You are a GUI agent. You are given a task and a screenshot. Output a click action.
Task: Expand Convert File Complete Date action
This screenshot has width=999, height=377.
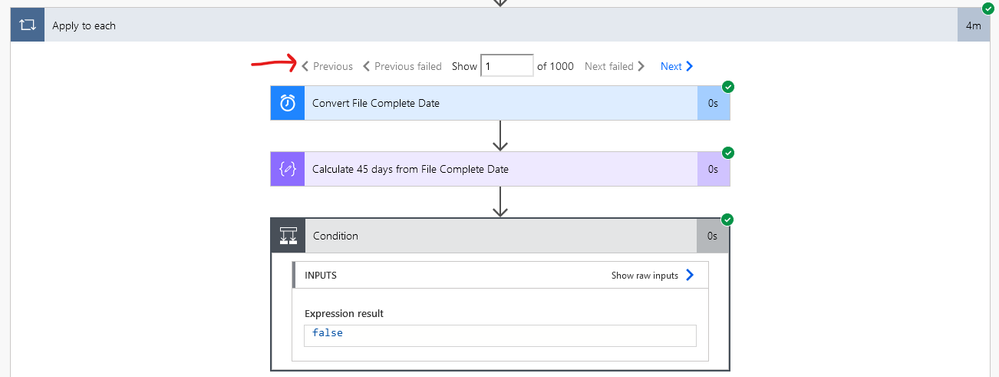pyautogui.click(x=501, y=103)
